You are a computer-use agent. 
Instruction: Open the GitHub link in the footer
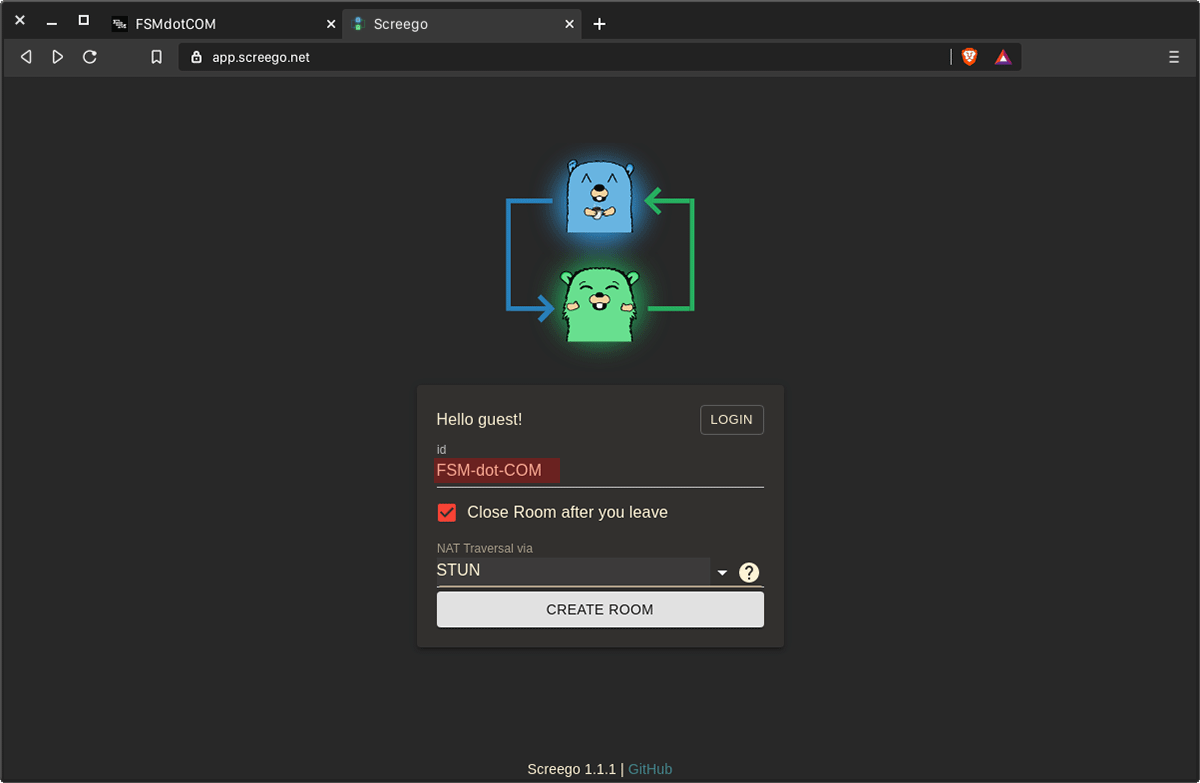650,769
